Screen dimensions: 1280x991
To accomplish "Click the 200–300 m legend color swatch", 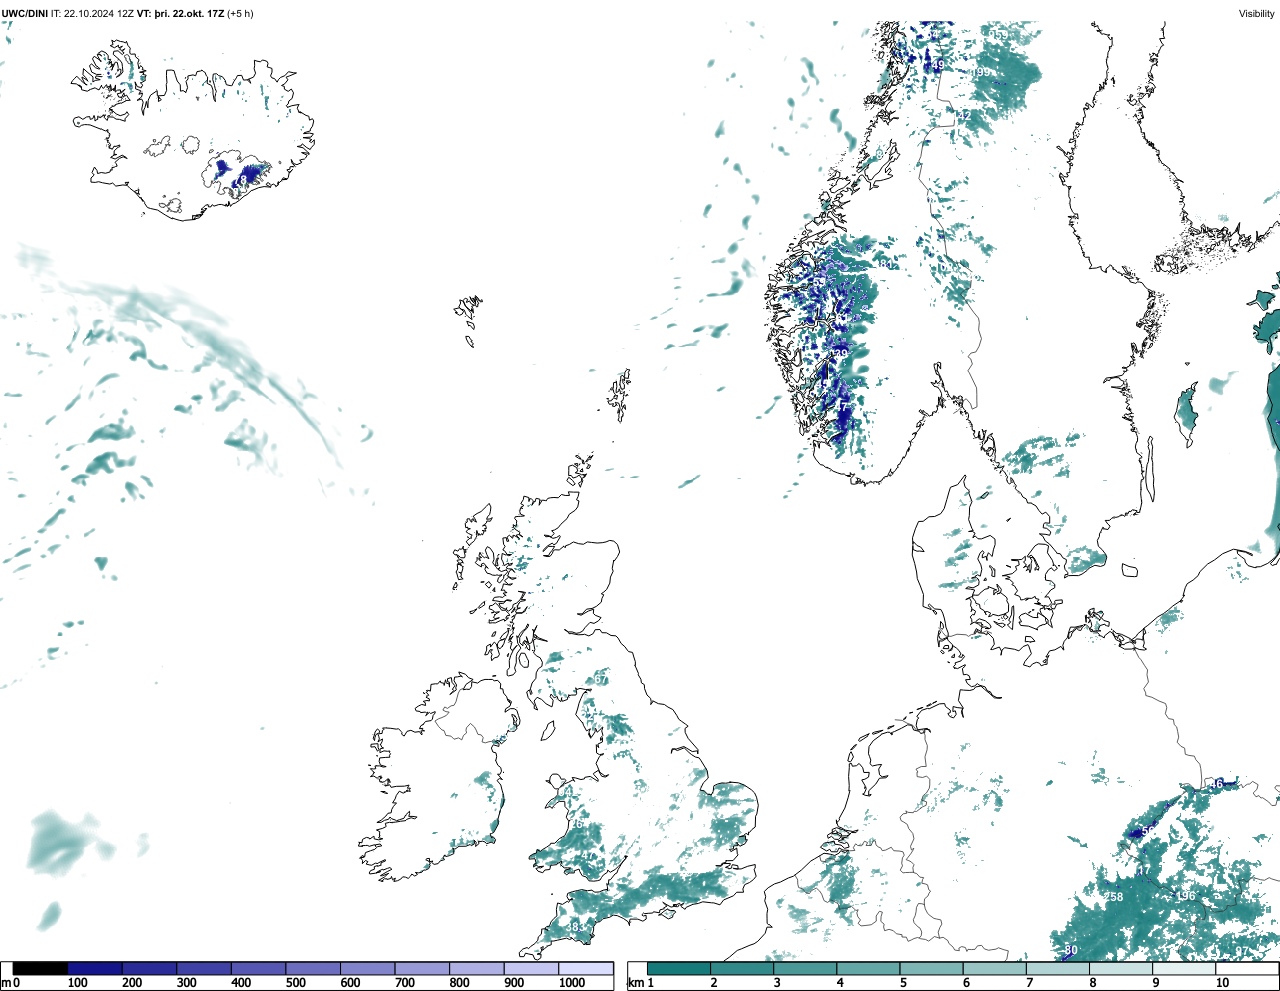I will click(x=150, y=968).
